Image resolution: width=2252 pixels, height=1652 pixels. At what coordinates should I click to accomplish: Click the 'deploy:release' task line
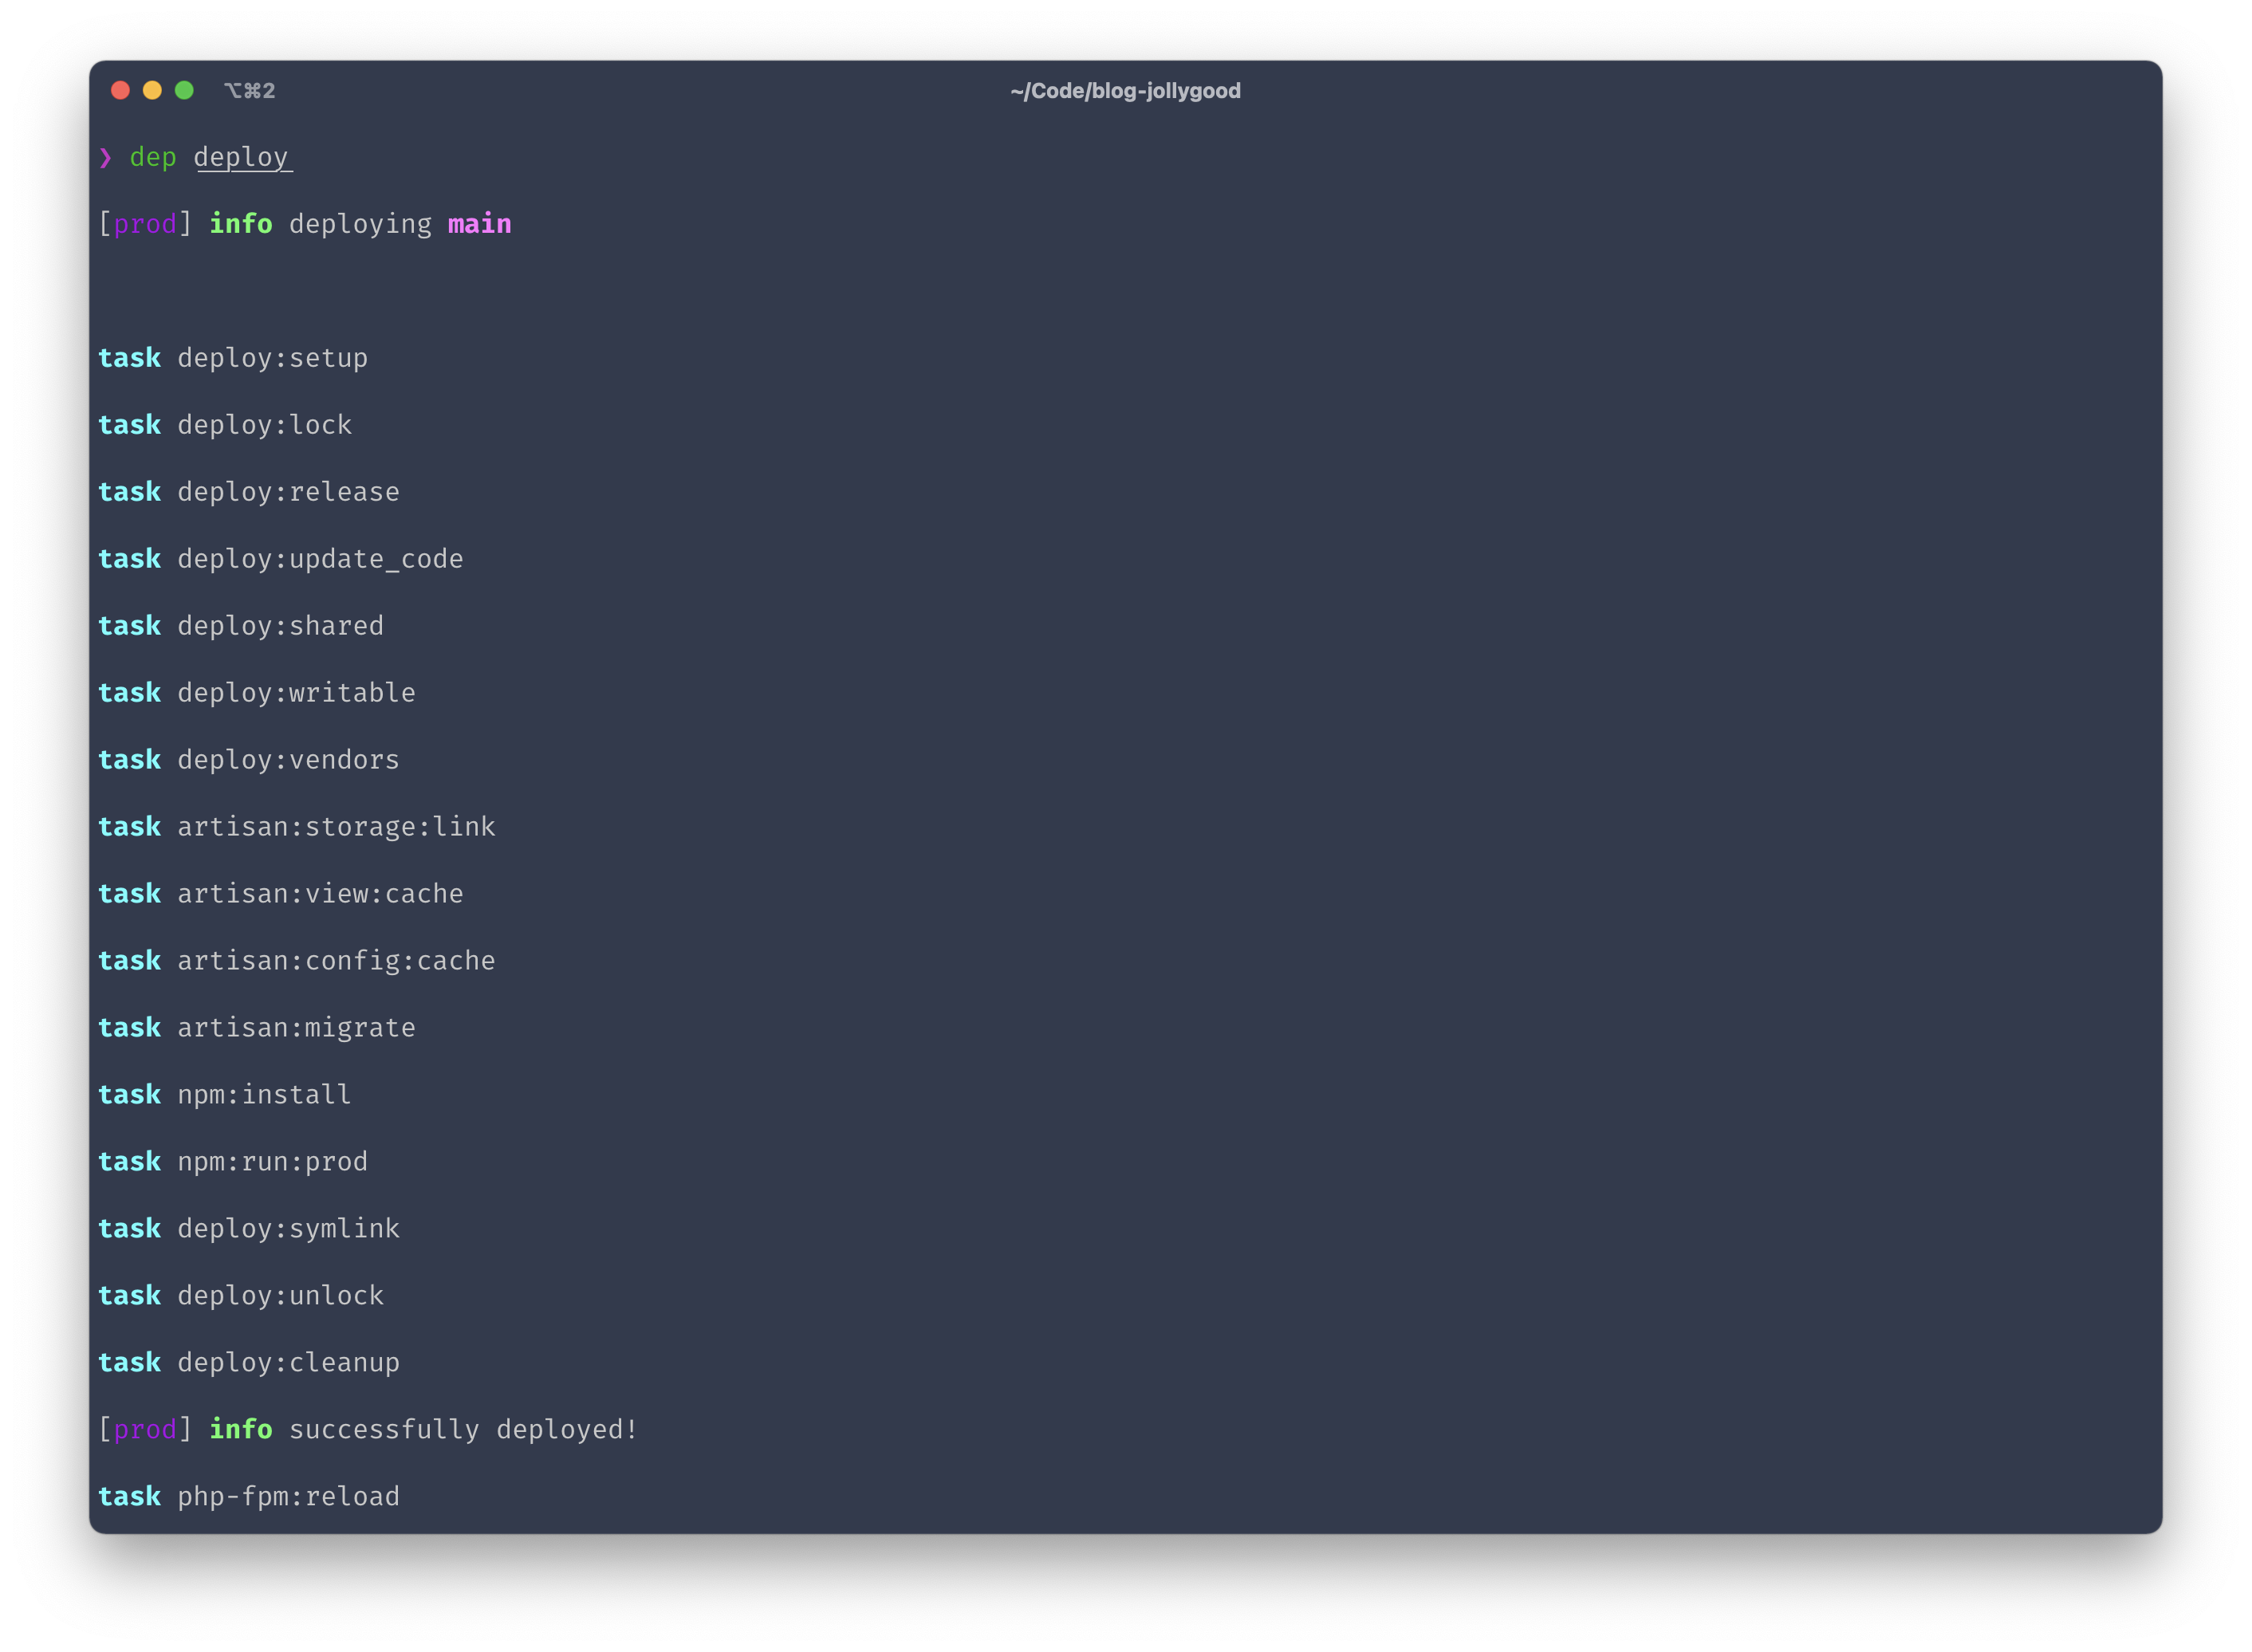pyautogui.click(x=249, y=492)
